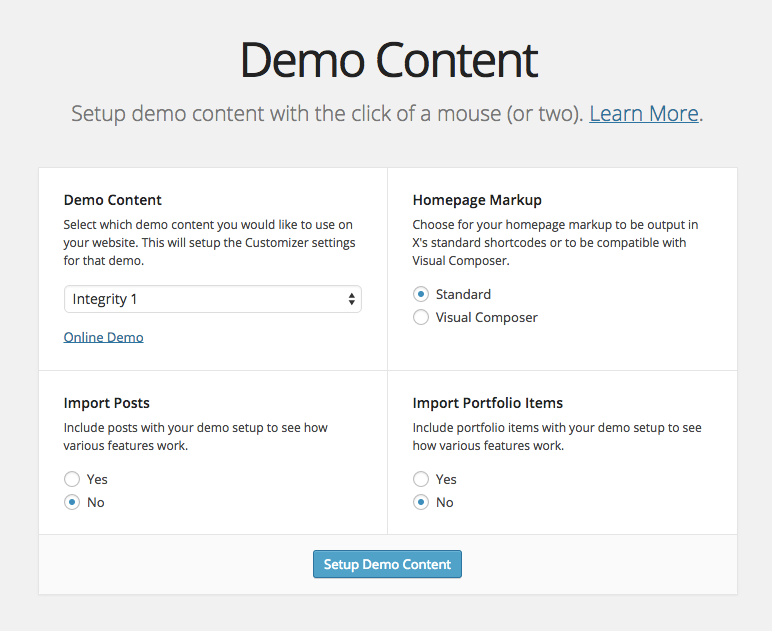
Task: Click the Import Portfolio Items heading
Action: (487, 403)
